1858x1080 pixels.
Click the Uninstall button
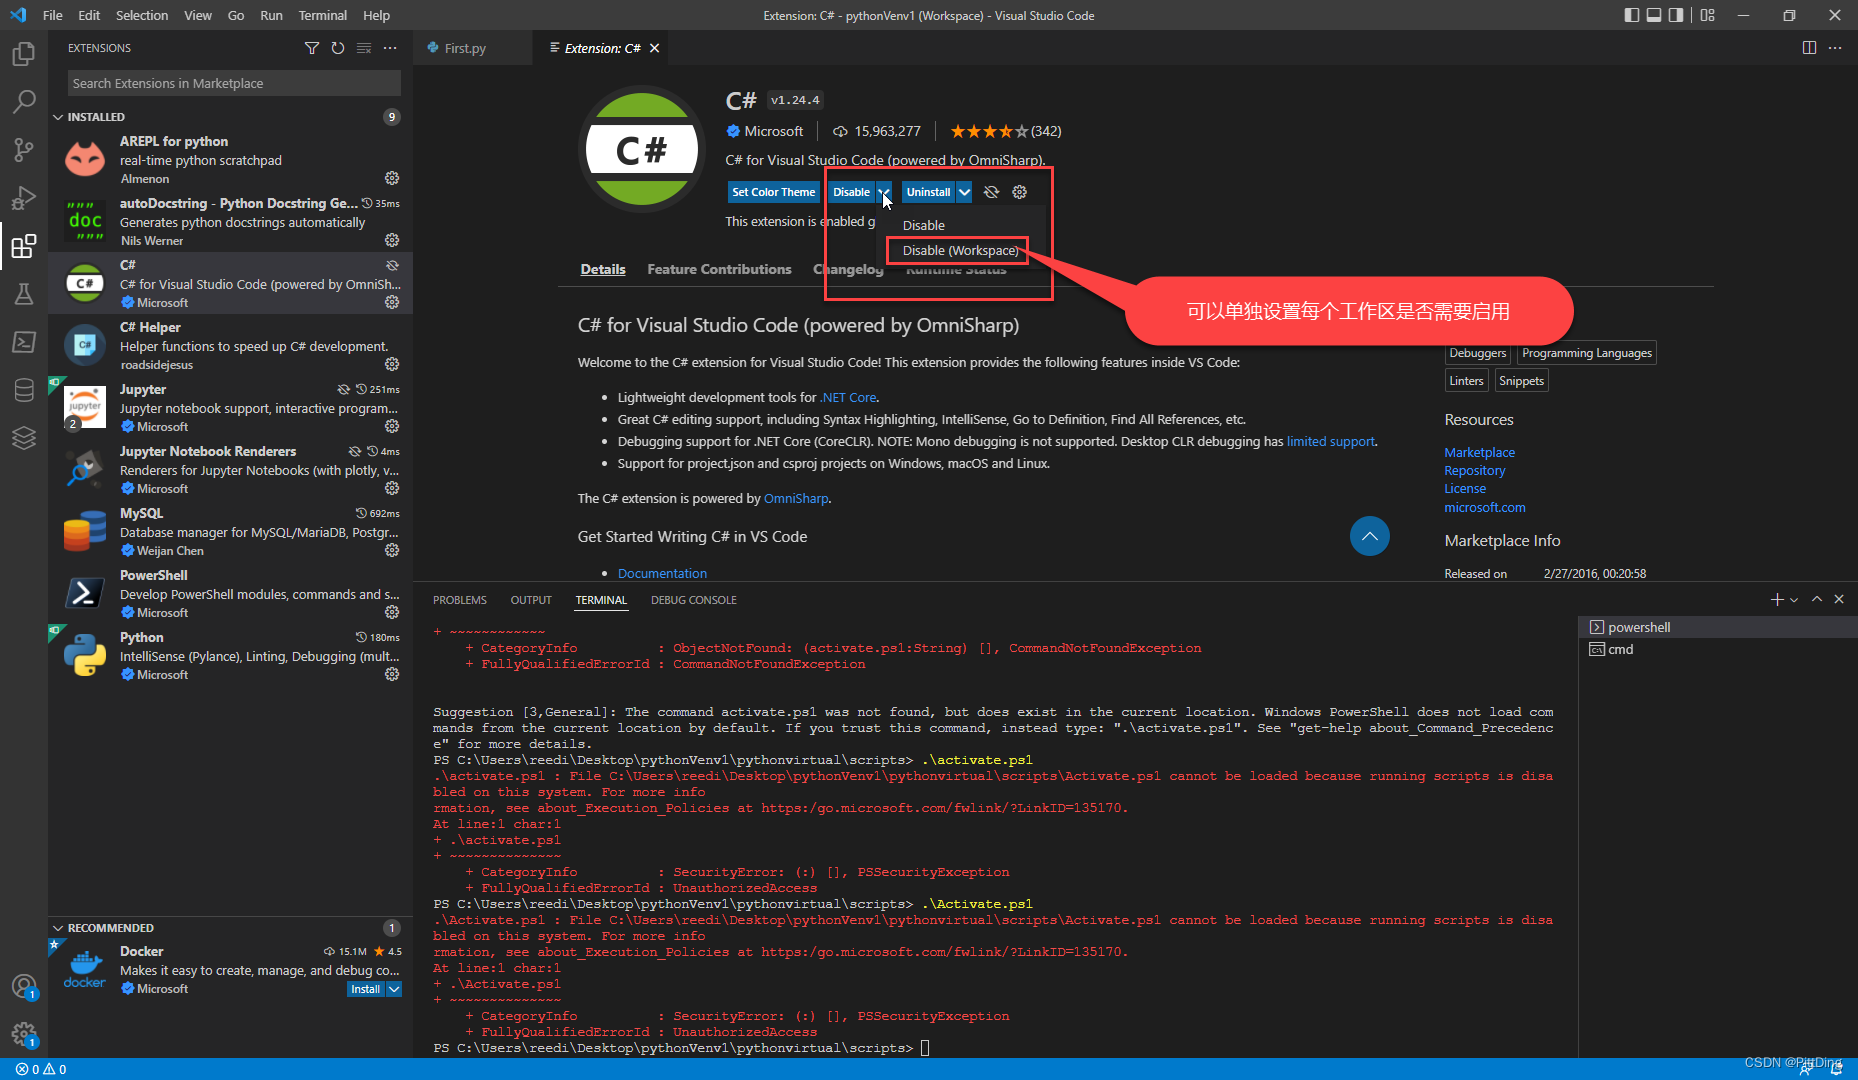(928, 192)
